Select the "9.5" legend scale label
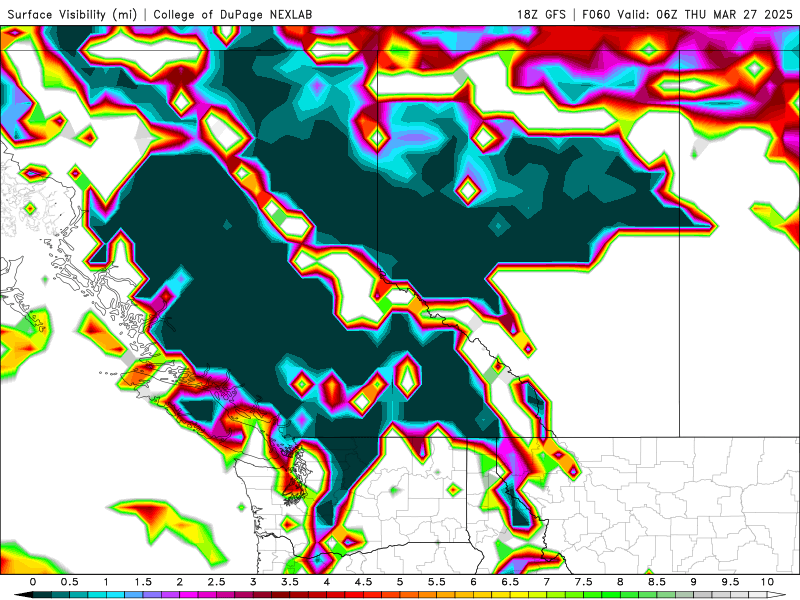800x600 pixels. [x=731, y=582]
